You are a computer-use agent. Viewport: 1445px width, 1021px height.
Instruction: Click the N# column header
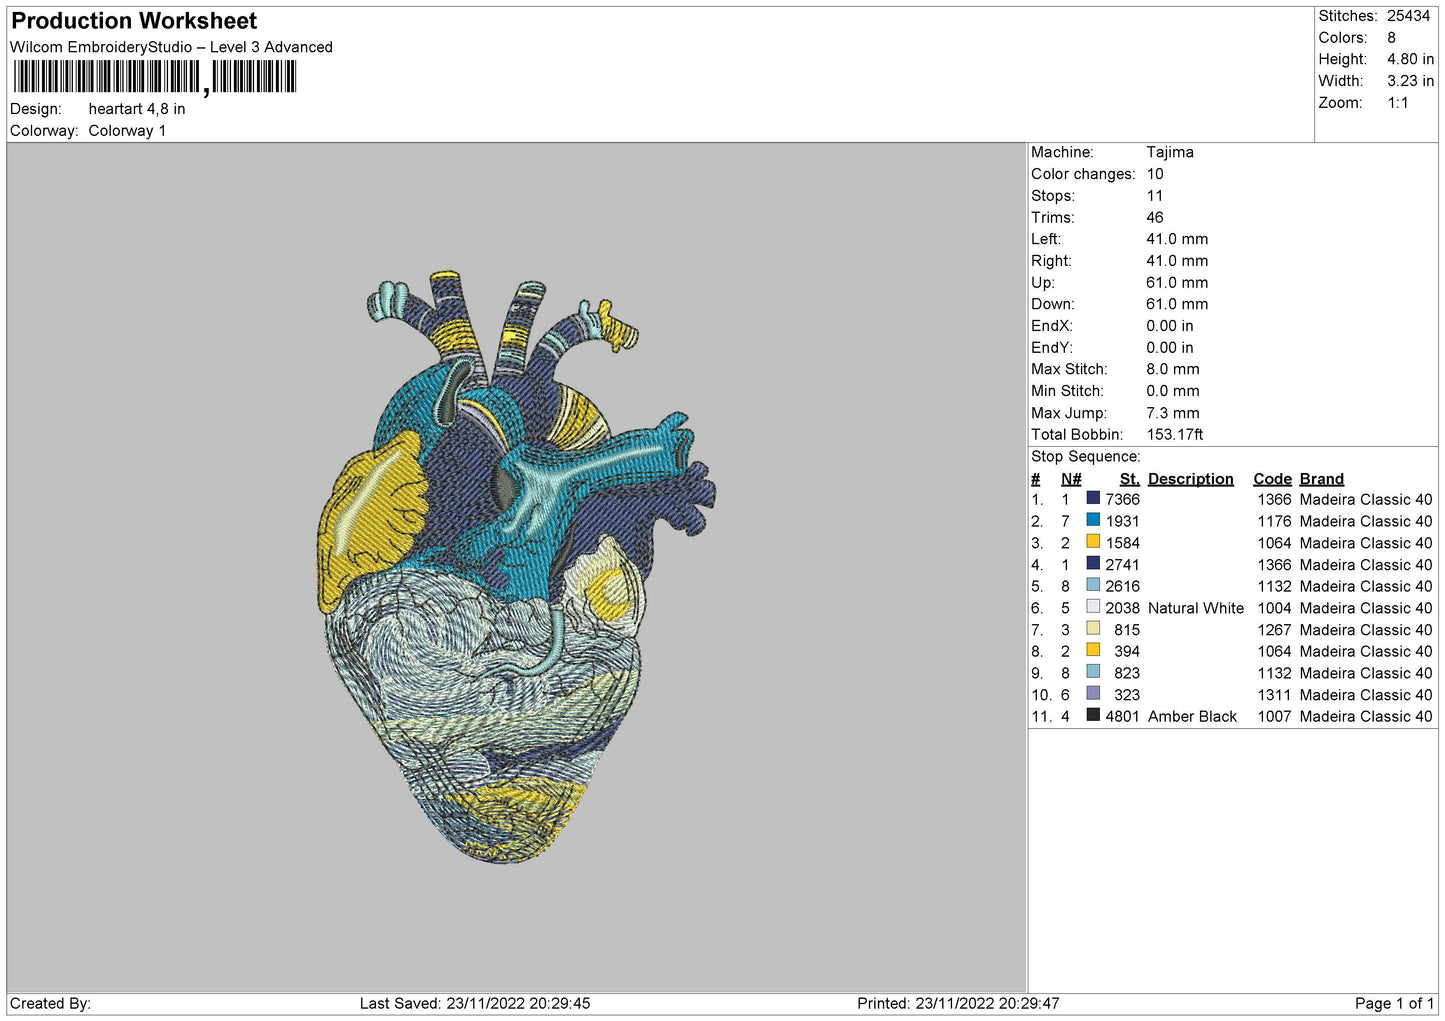(x=1071, y=479)
